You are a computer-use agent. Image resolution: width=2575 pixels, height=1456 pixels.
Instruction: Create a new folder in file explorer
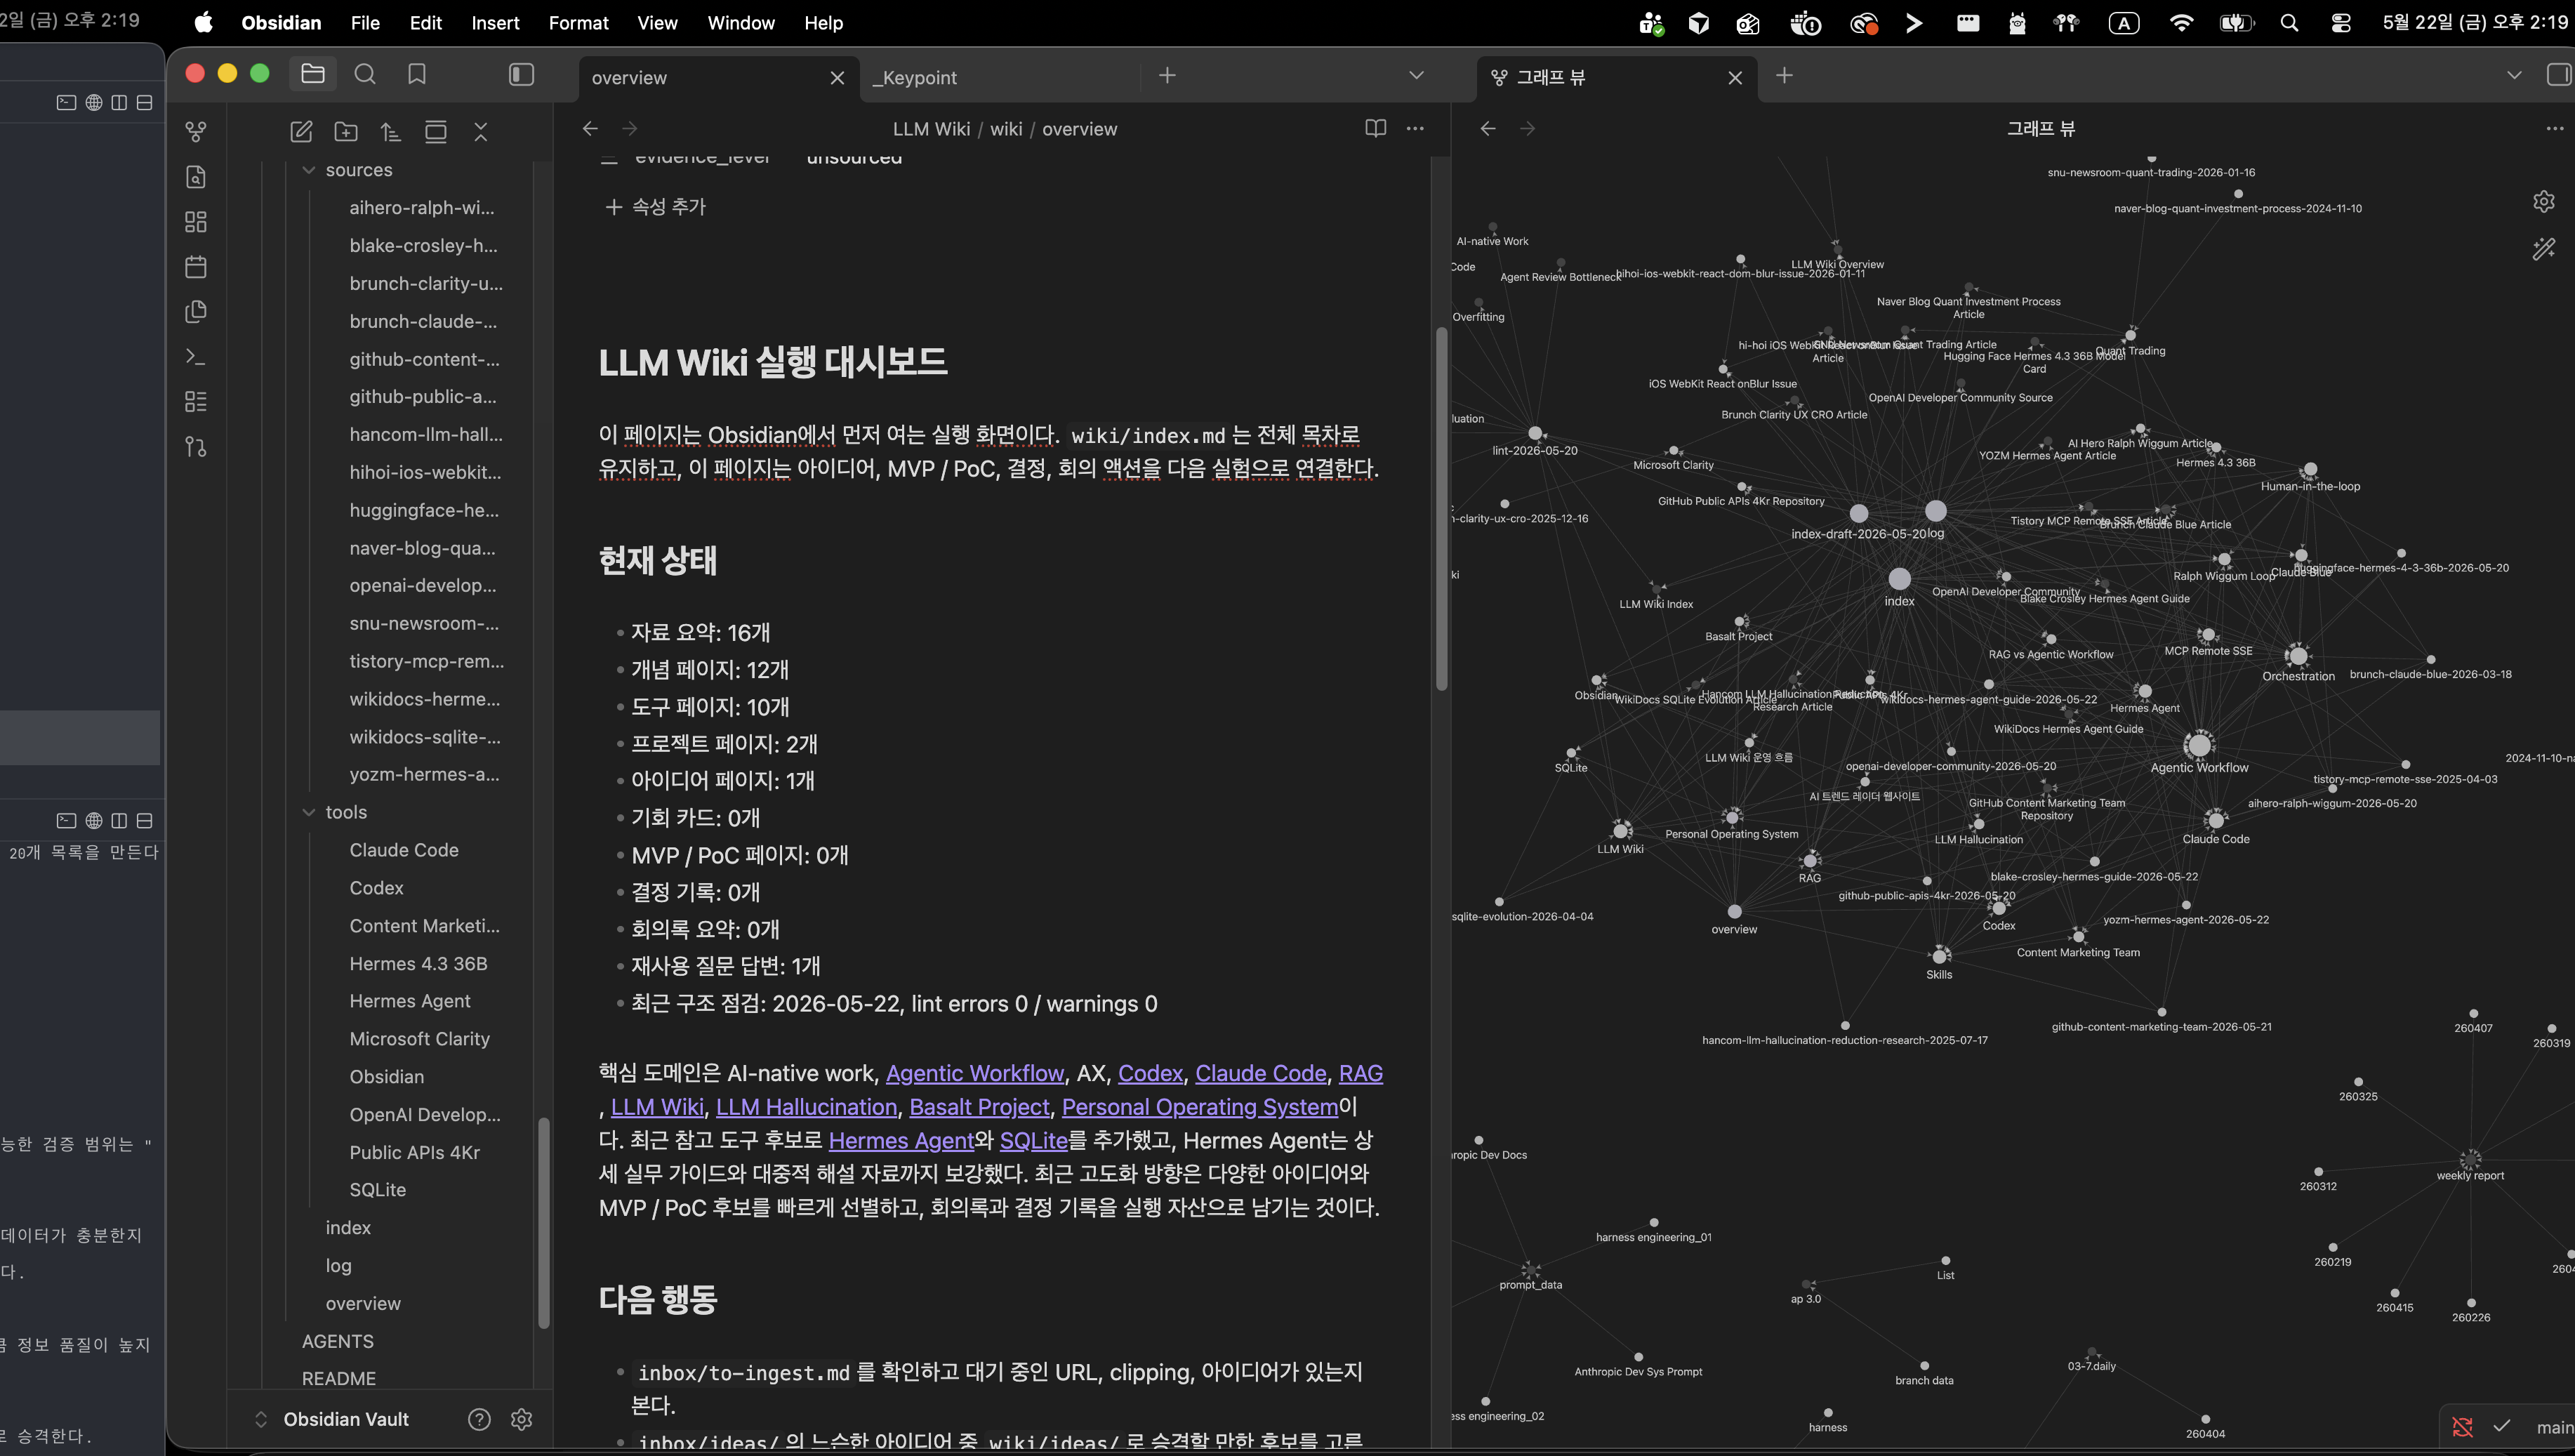click(346, 131)
